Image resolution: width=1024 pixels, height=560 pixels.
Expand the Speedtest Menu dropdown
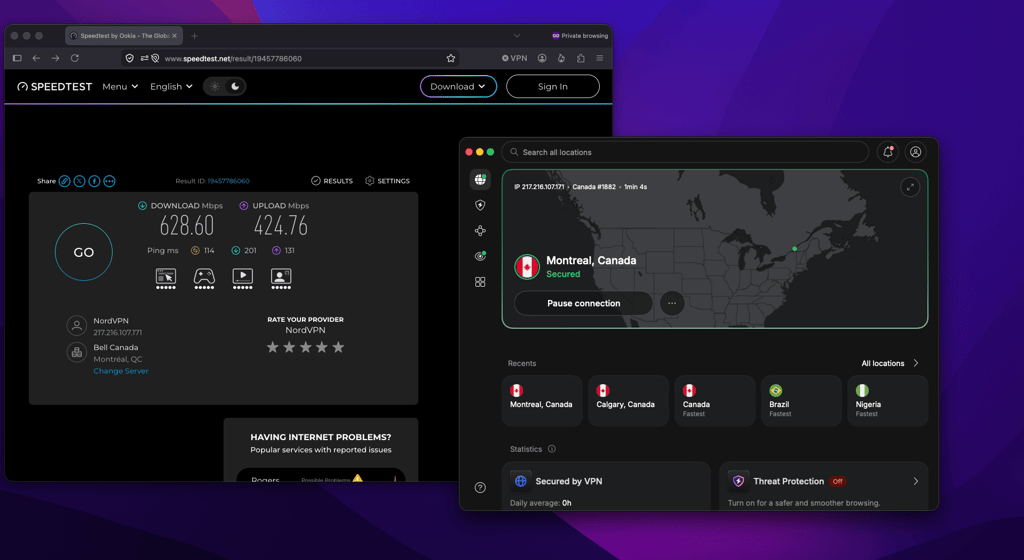[x=120, y=86]
